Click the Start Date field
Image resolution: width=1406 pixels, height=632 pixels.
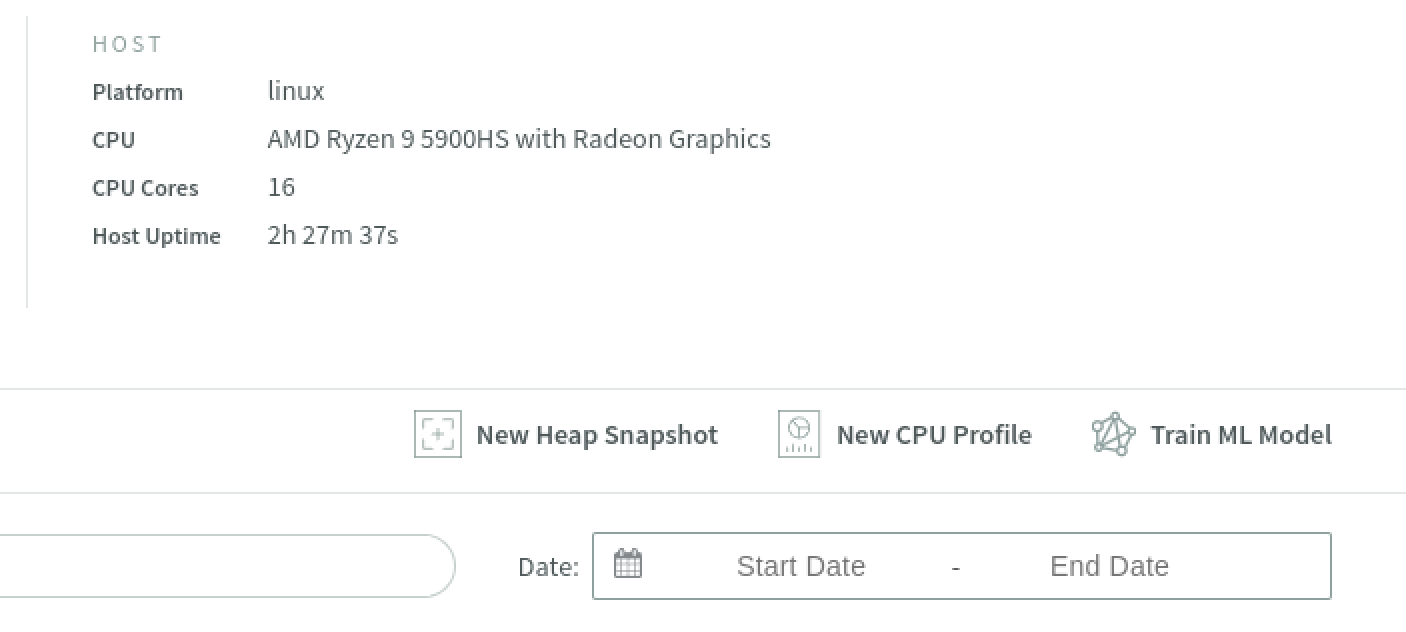pos(800,566)
